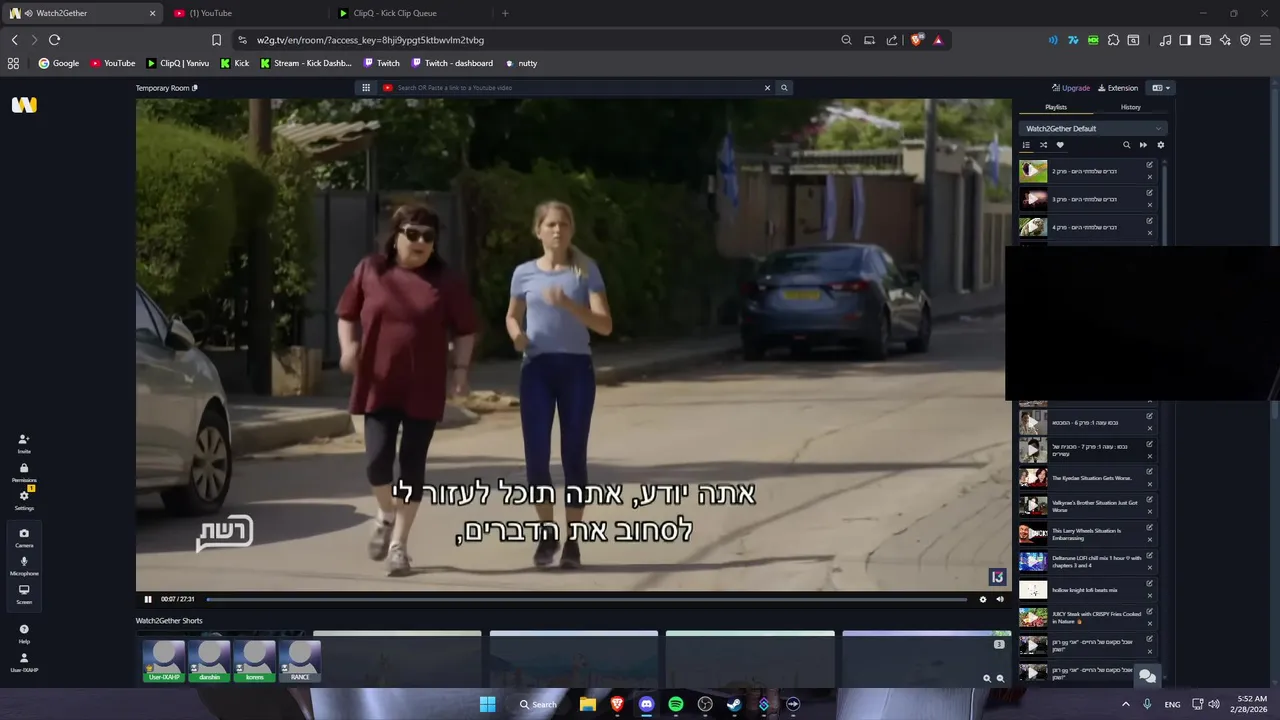Select RANCE participant avatar

click(300, 661)
